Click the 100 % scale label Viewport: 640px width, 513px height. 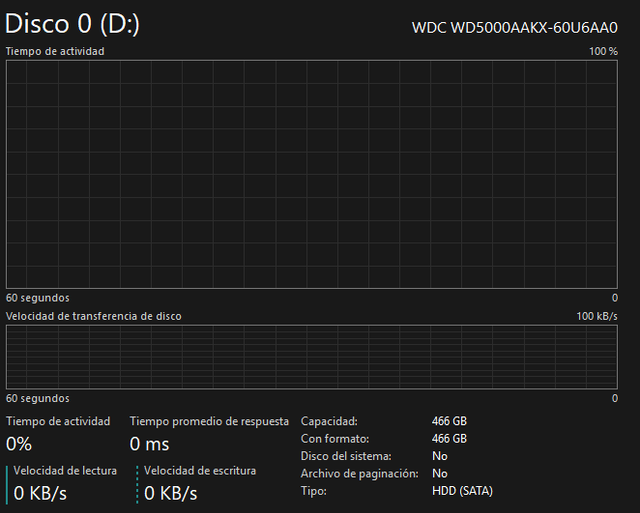click(x=603, y=51)
